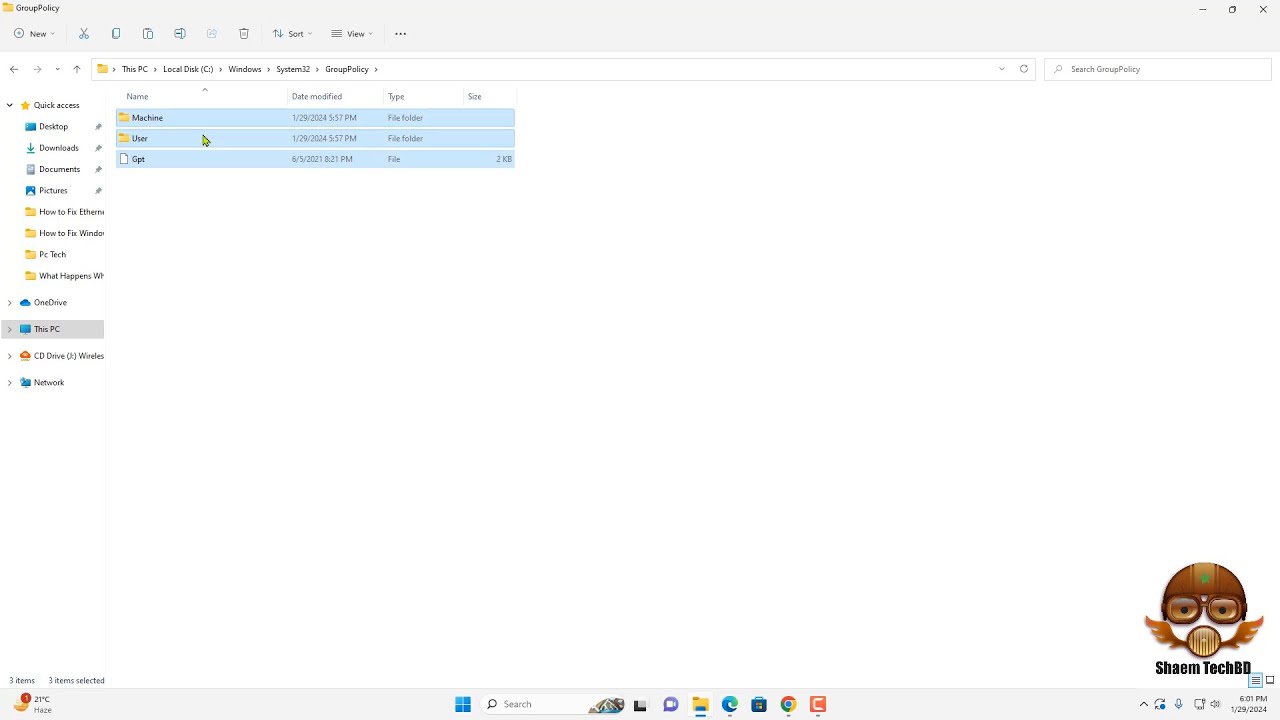This screenshot has height=720, width=1280.
Task: Click Local Disk (C:) breadcrumb
Action: (188, 69)
